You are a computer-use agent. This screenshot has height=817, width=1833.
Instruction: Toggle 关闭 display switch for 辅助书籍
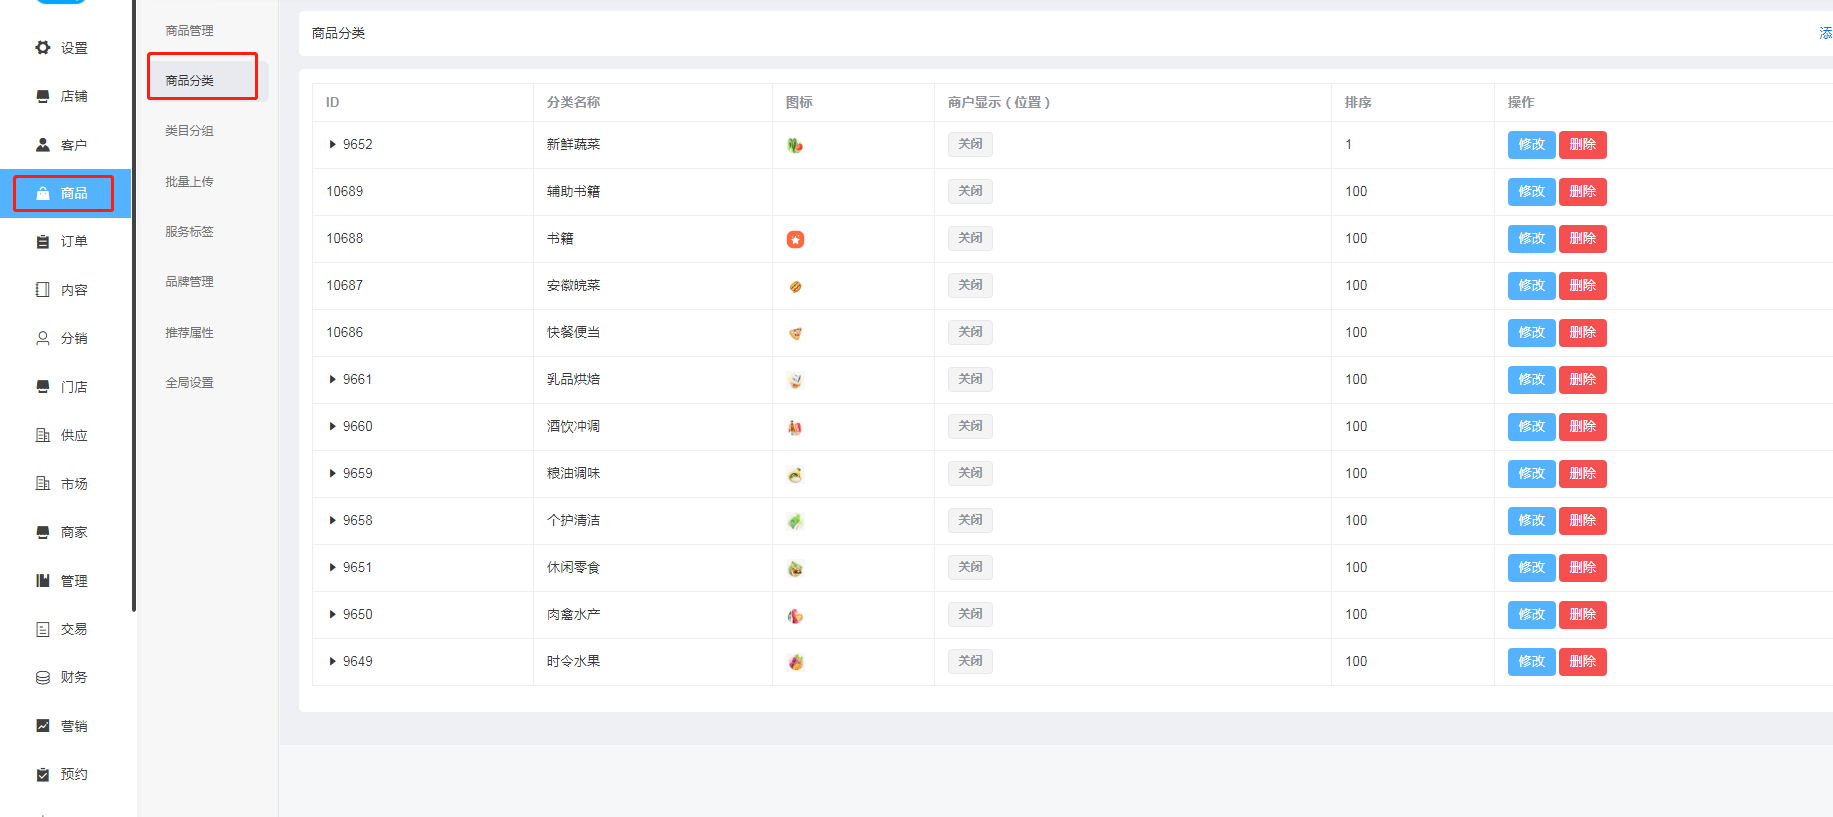(x=970, y=191)
